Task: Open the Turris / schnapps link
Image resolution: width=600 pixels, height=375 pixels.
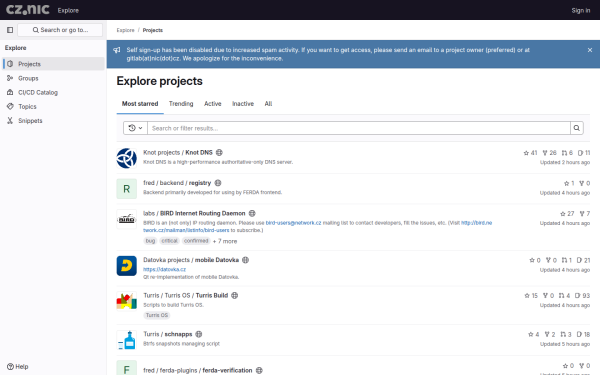Action: point(168,334)
